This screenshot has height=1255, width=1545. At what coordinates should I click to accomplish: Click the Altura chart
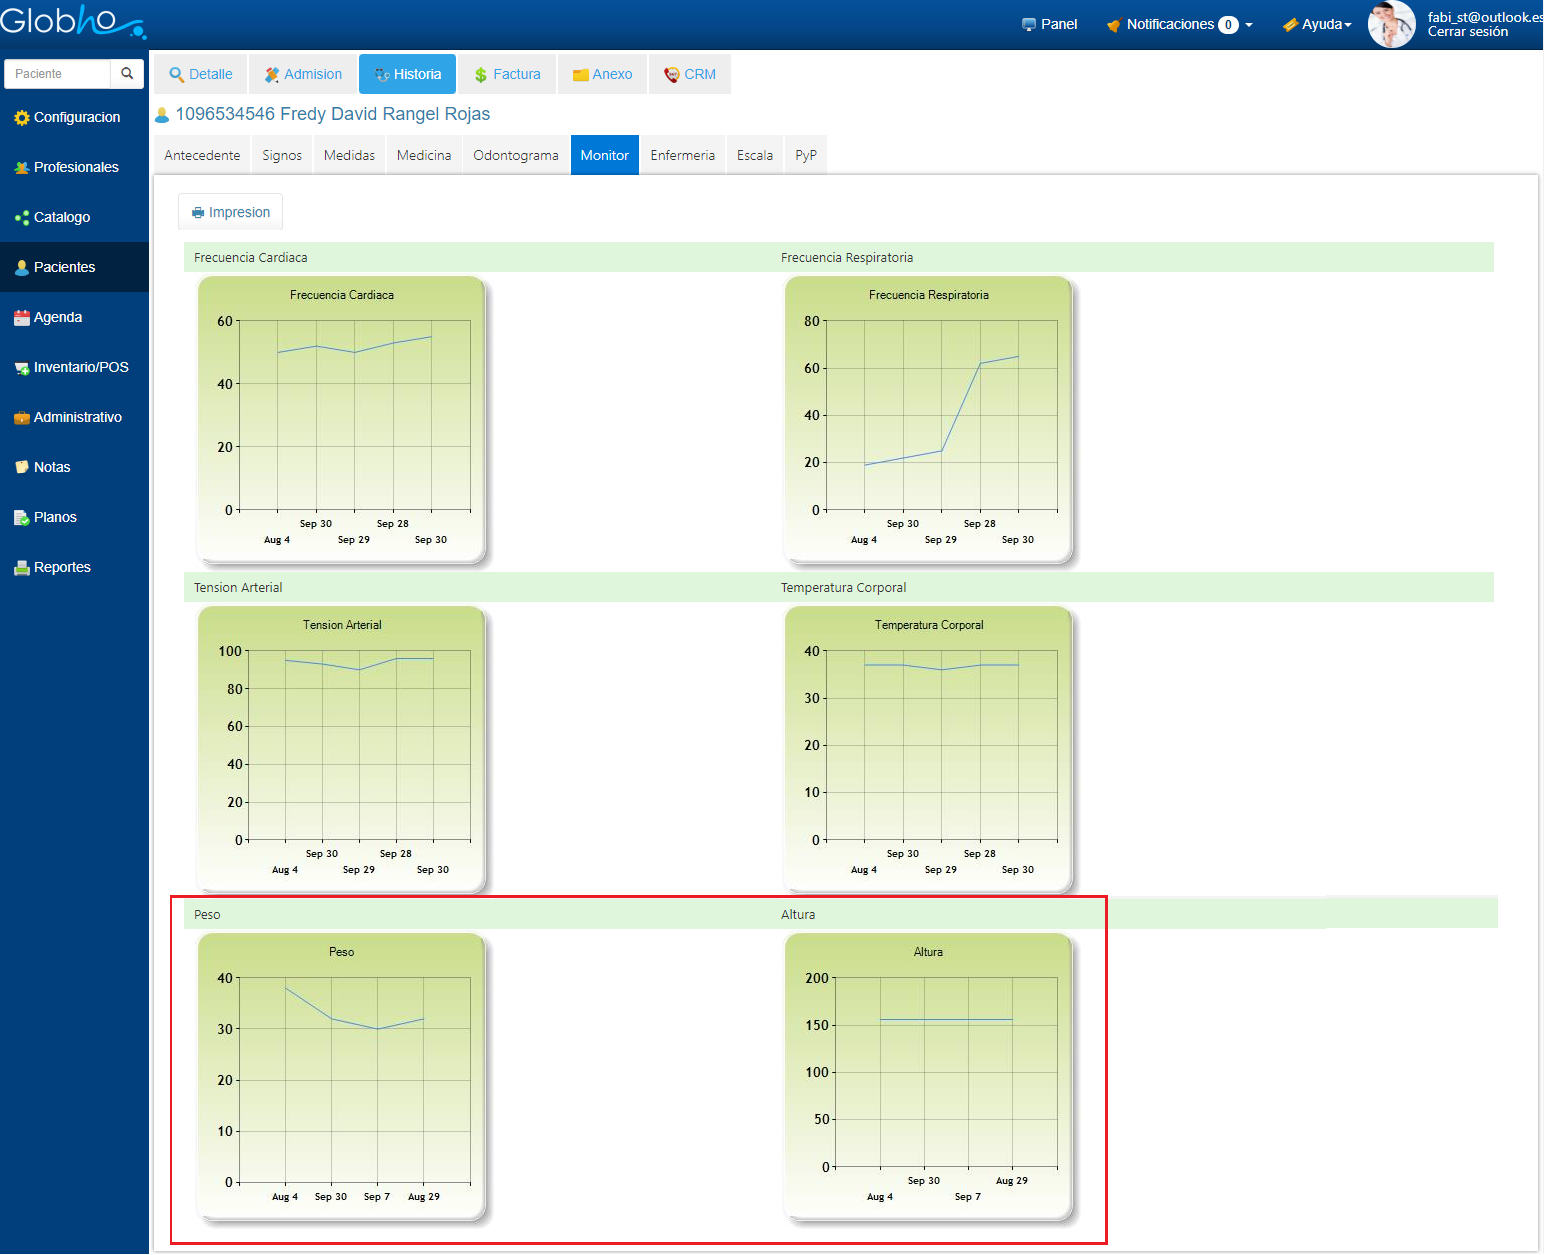point(929,1077)
